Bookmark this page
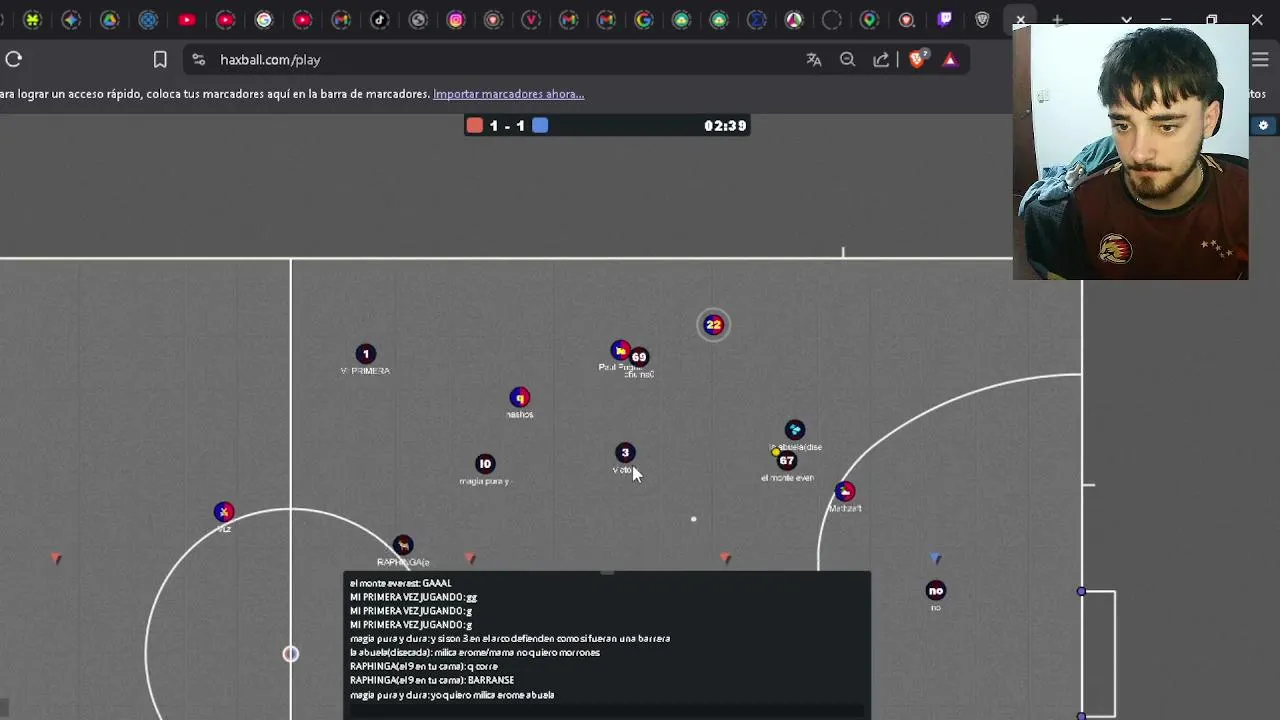1280x720 pixels. tap(160, 60)
